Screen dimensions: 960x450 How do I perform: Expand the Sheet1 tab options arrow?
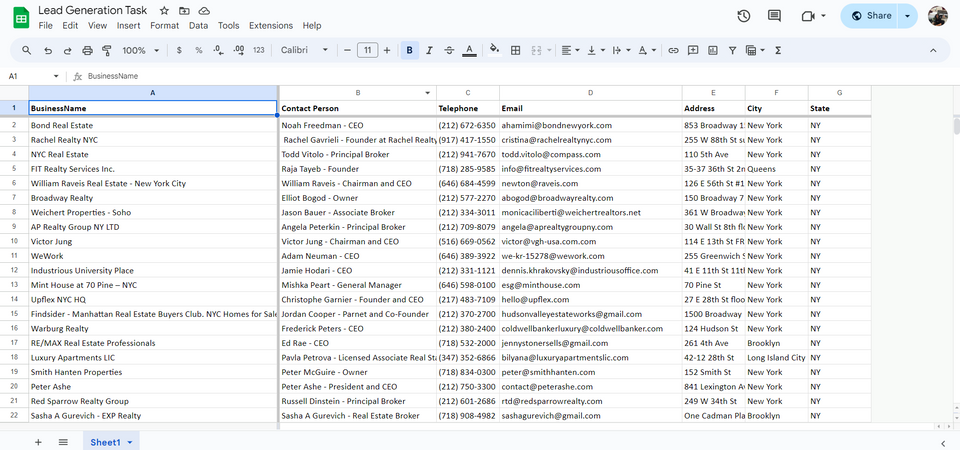[x=130, y=442]
